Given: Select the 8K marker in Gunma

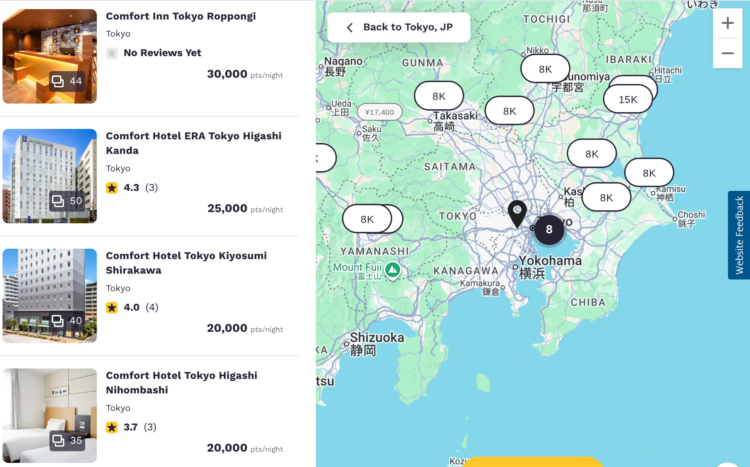Looking at the screenshot, I should [x=439, y=96].
